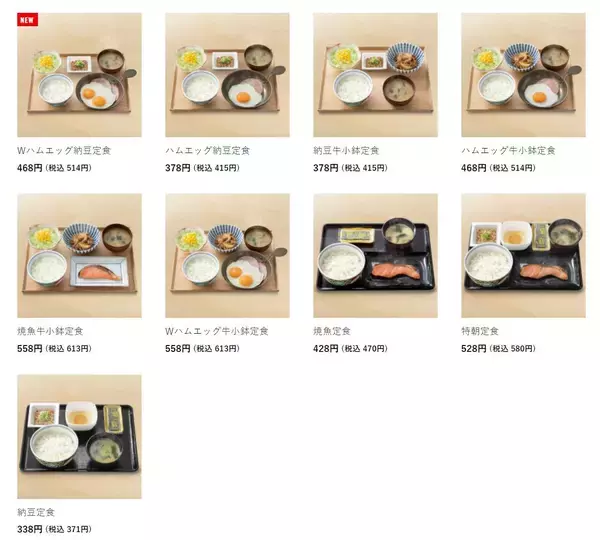Select the Wハムエッグ牛小鉢定食 title link
Screen dimensions: 600x540
[217, 331]
